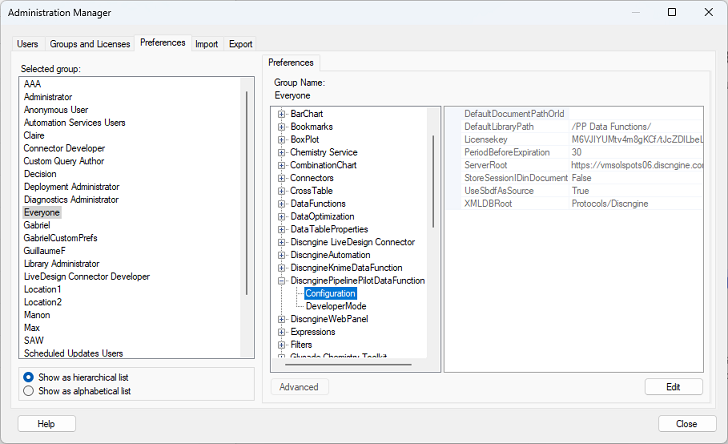Select the Automation Services Users group
This screenshot has width=728, height=444.
(x=74, y=123)
